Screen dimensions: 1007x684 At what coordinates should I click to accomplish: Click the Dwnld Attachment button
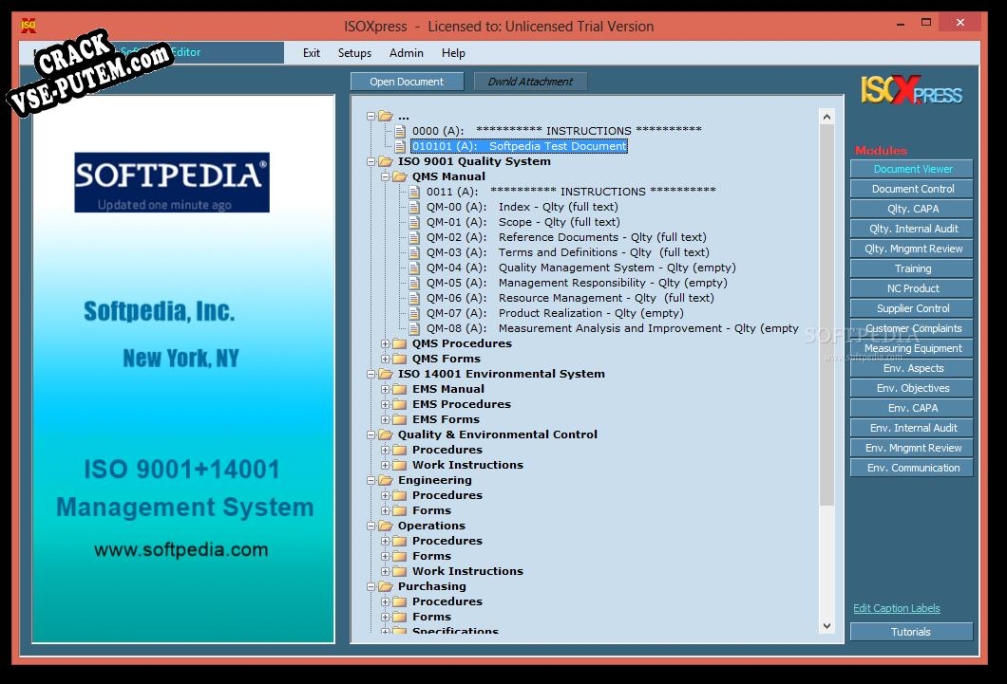[x=530, y=82]
